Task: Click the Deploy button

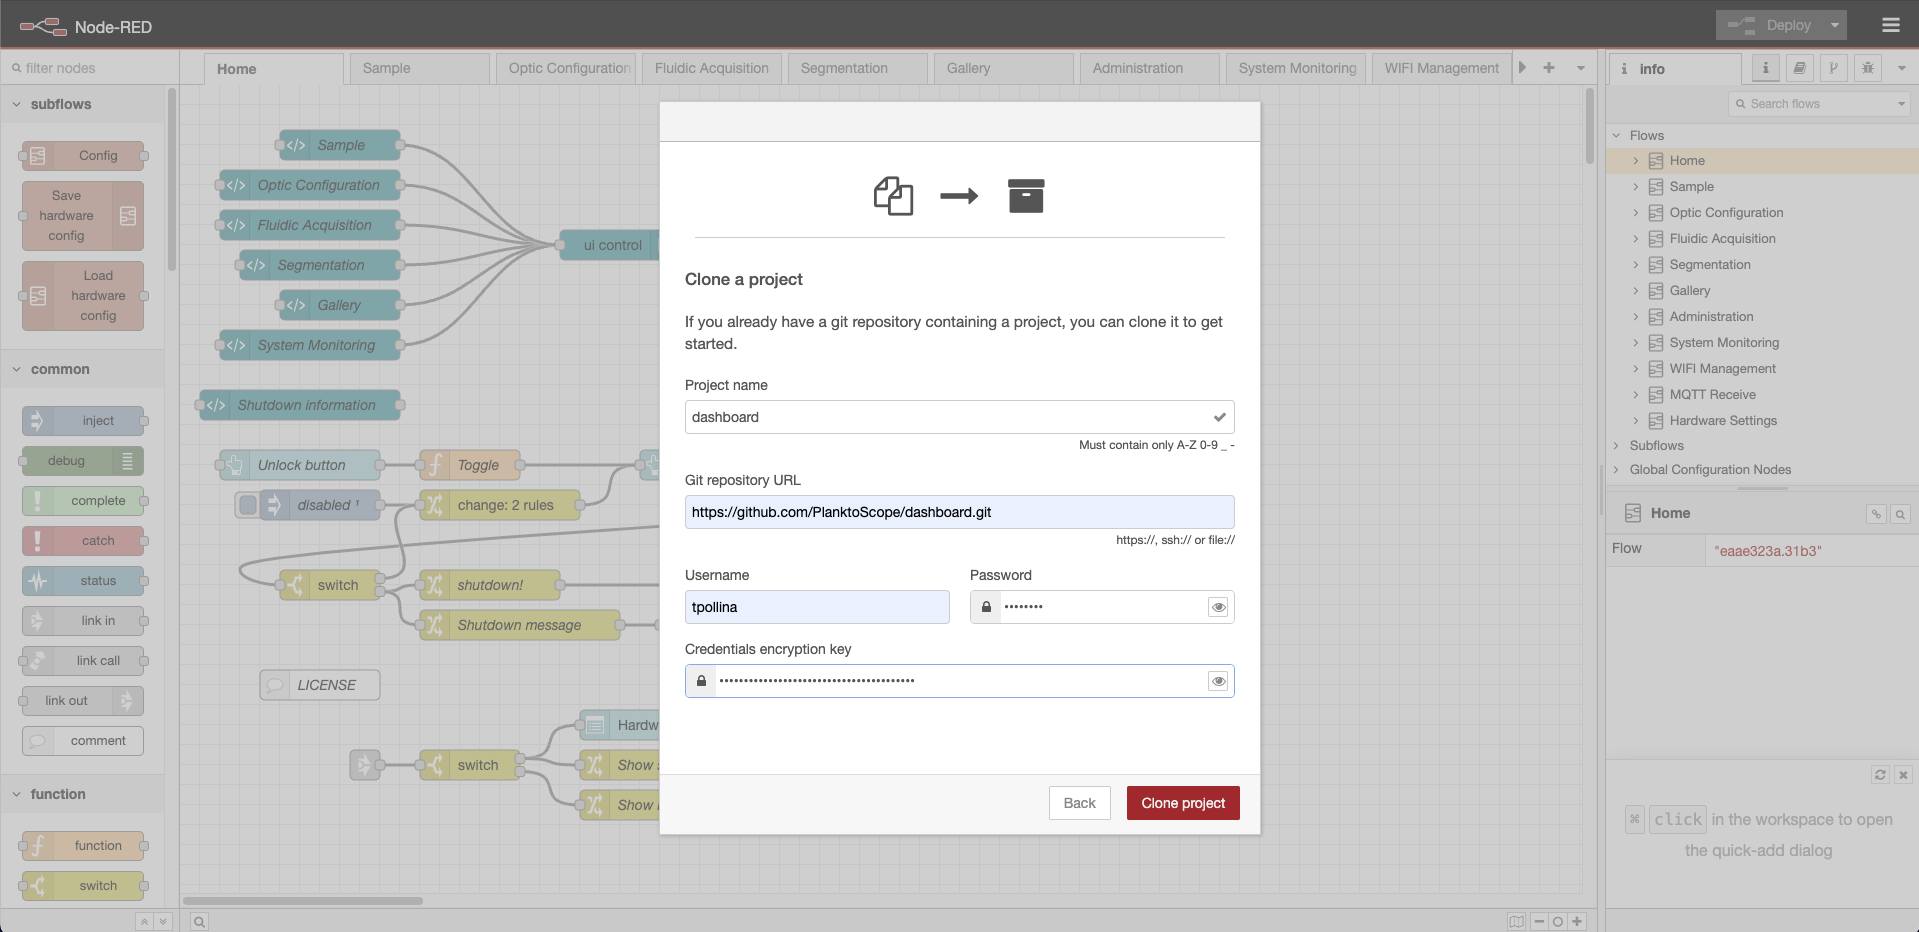Action: click(x=1770, y=25)
